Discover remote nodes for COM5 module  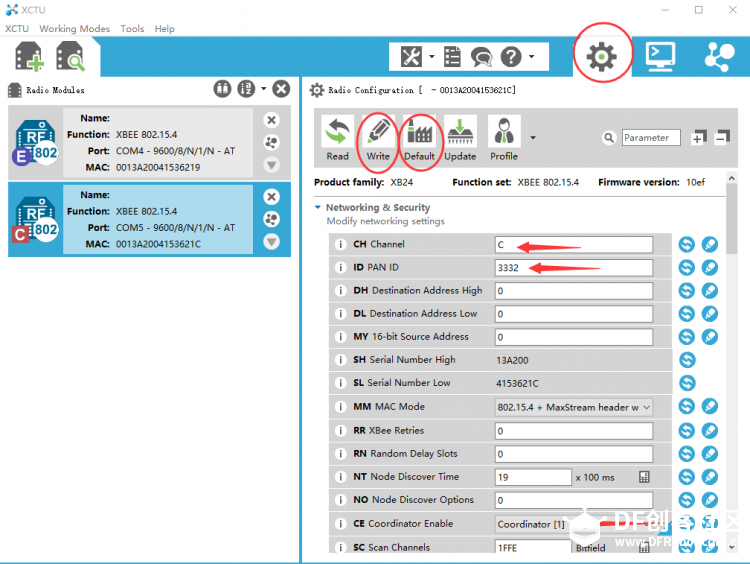point(272,219)
